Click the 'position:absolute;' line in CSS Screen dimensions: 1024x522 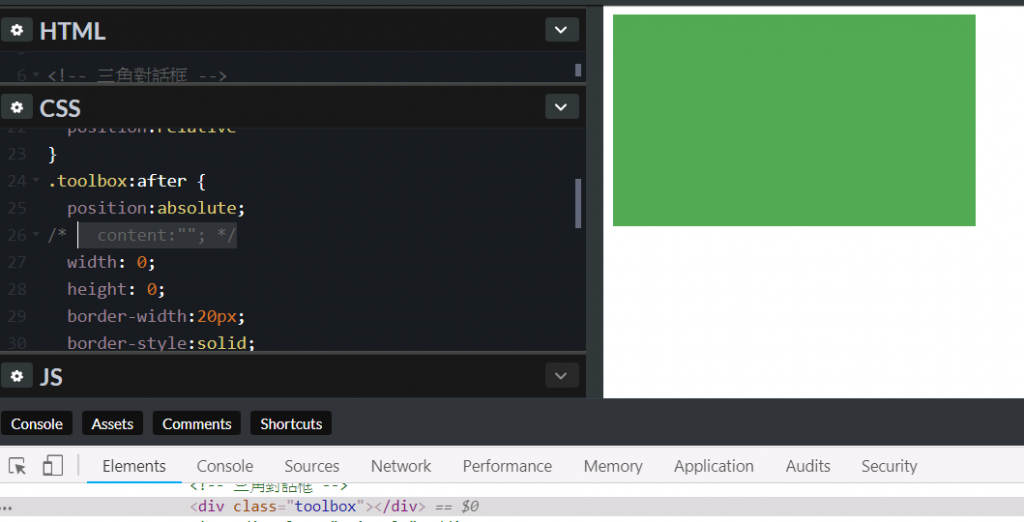tap(156, 208)
